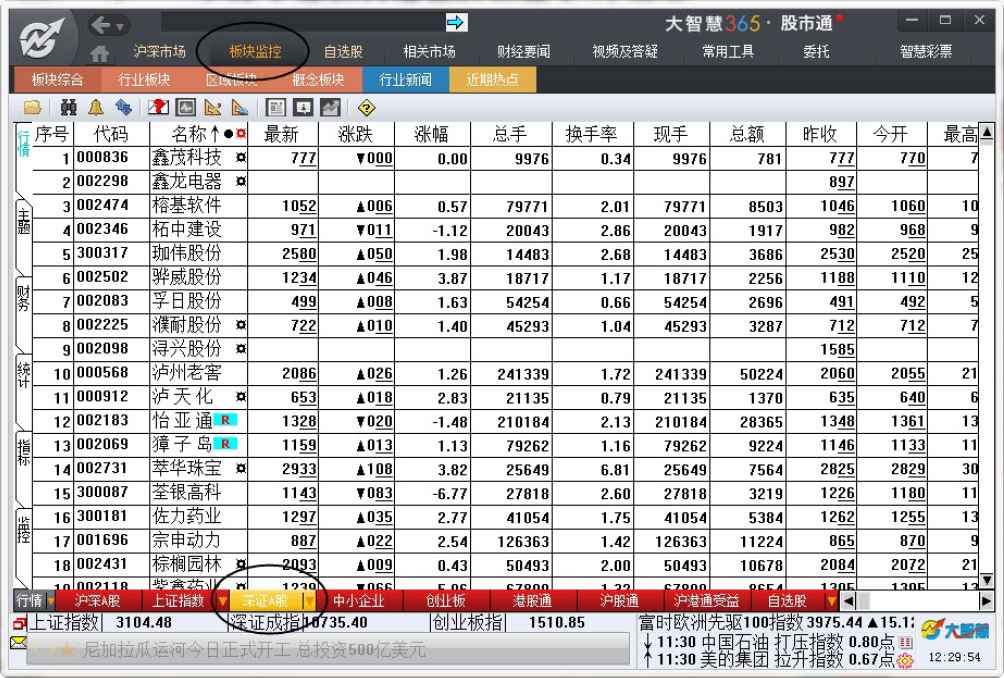Expand the 行情 dropdown at bottom left
The height and width of the screenshot is (678, 1004).
(x=50, y=601)
